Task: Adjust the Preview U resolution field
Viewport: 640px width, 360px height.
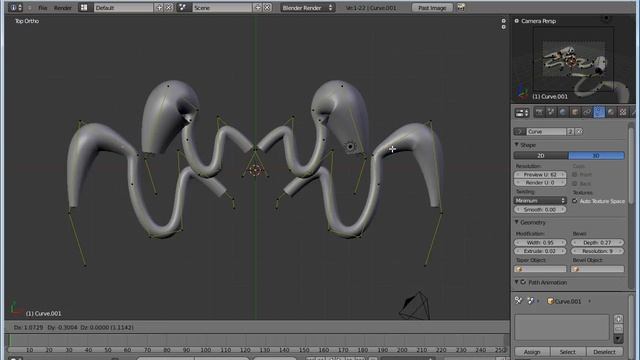Action: click(x=540, y=174)
